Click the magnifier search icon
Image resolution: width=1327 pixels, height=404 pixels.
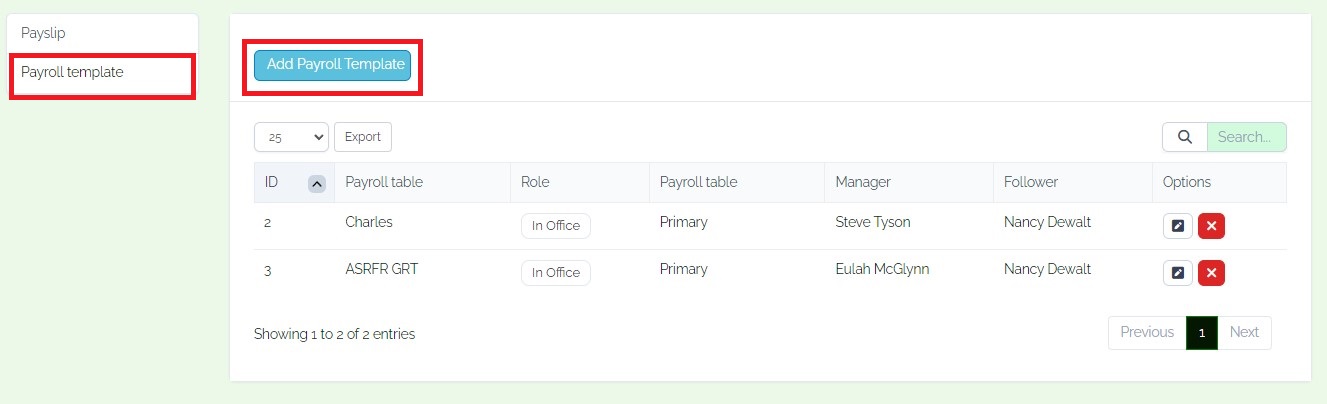click(x=1185, y=137)
